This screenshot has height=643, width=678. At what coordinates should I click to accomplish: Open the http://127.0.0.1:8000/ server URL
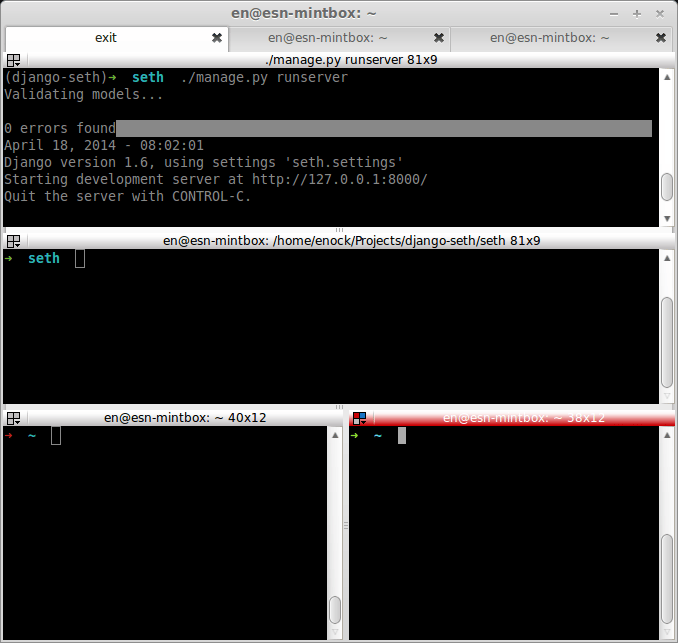click(339, 179)
